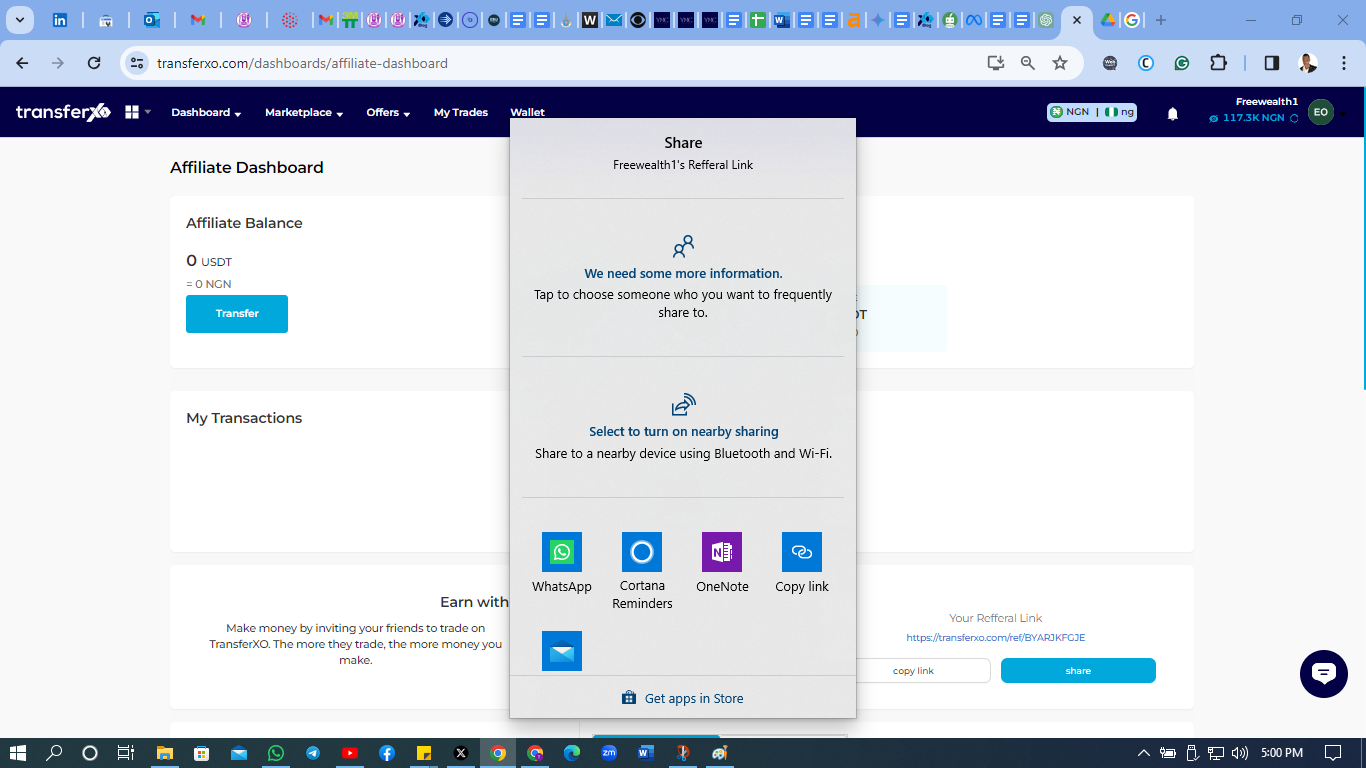The image size is (1366, 768).
Task: Open Chrome zoom magnifier icon in address bar
Action: click(1028, 63)
